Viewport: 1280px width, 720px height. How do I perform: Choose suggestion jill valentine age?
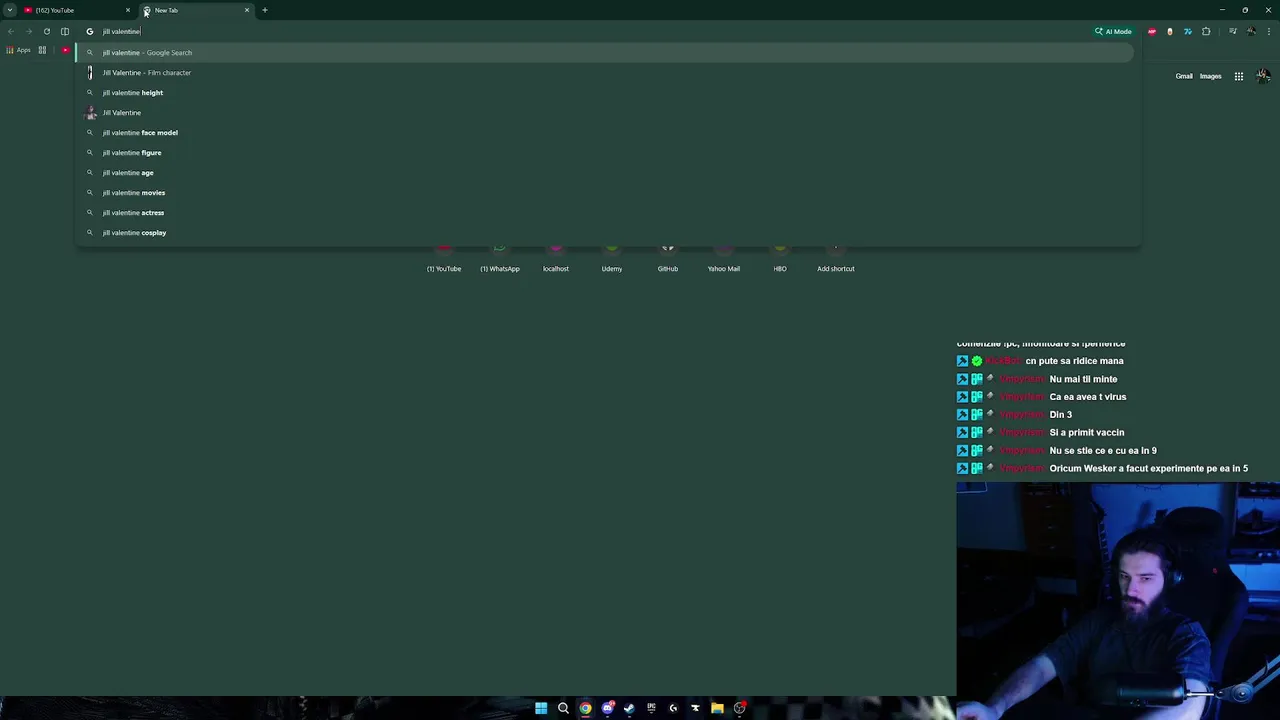[606, 172]
